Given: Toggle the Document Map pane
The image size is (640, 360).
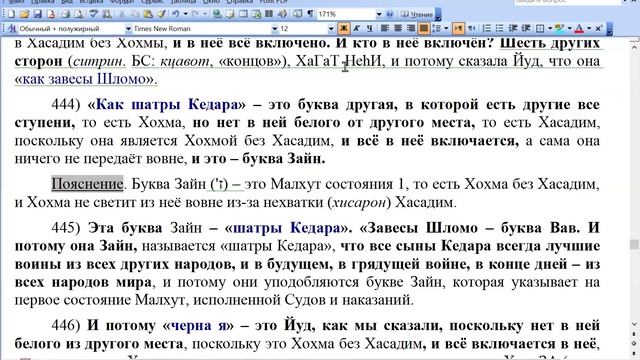Looking at the screenshot, I should pyautogui.click(x=297, y=14).
